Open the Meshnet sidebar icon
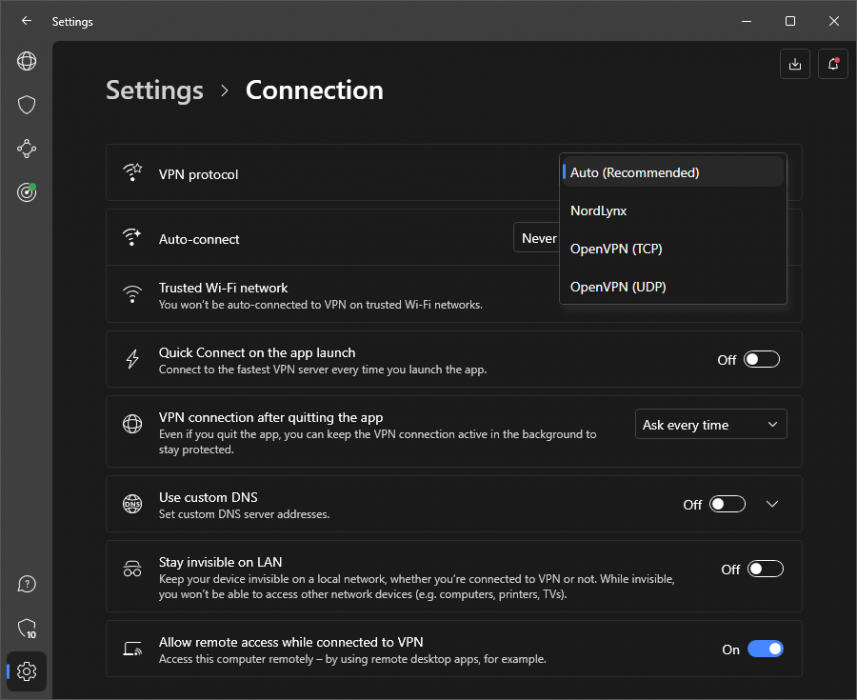Viewport: 857px width, 700px height. pyautogui.click(x=27, y=149)
